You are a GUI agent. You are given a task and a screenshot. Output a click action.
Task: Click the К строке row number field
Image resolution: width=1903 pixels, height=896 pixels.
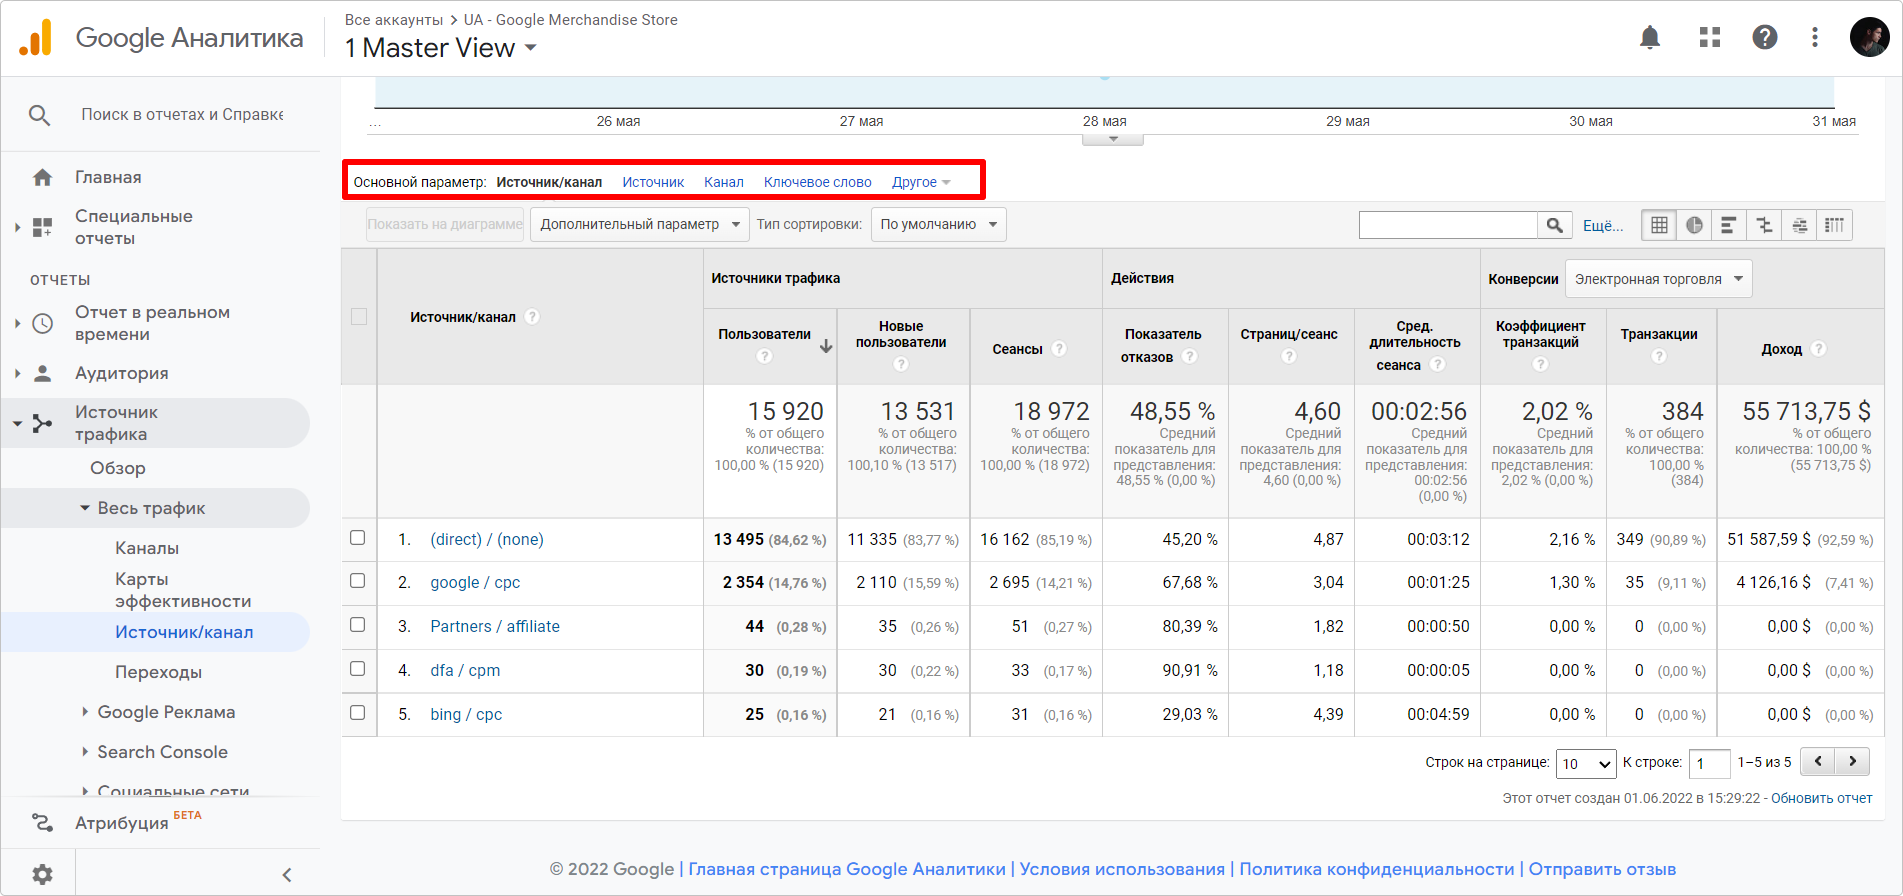1709,764
